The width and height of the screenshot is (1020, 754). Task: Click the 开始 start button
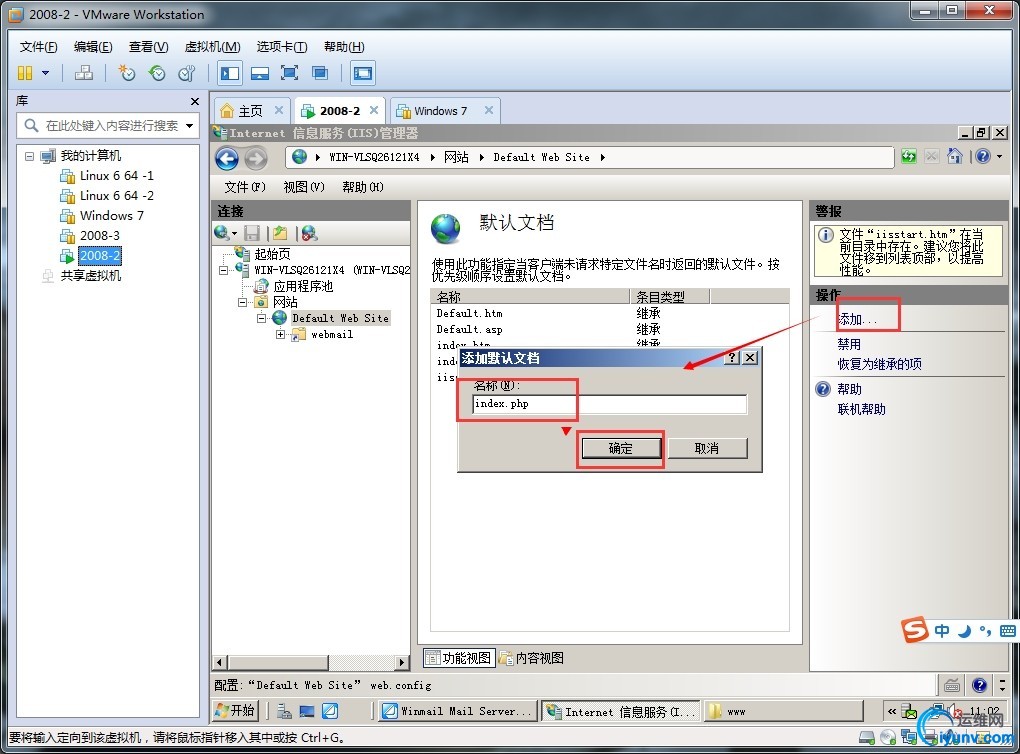coord(235,710)
